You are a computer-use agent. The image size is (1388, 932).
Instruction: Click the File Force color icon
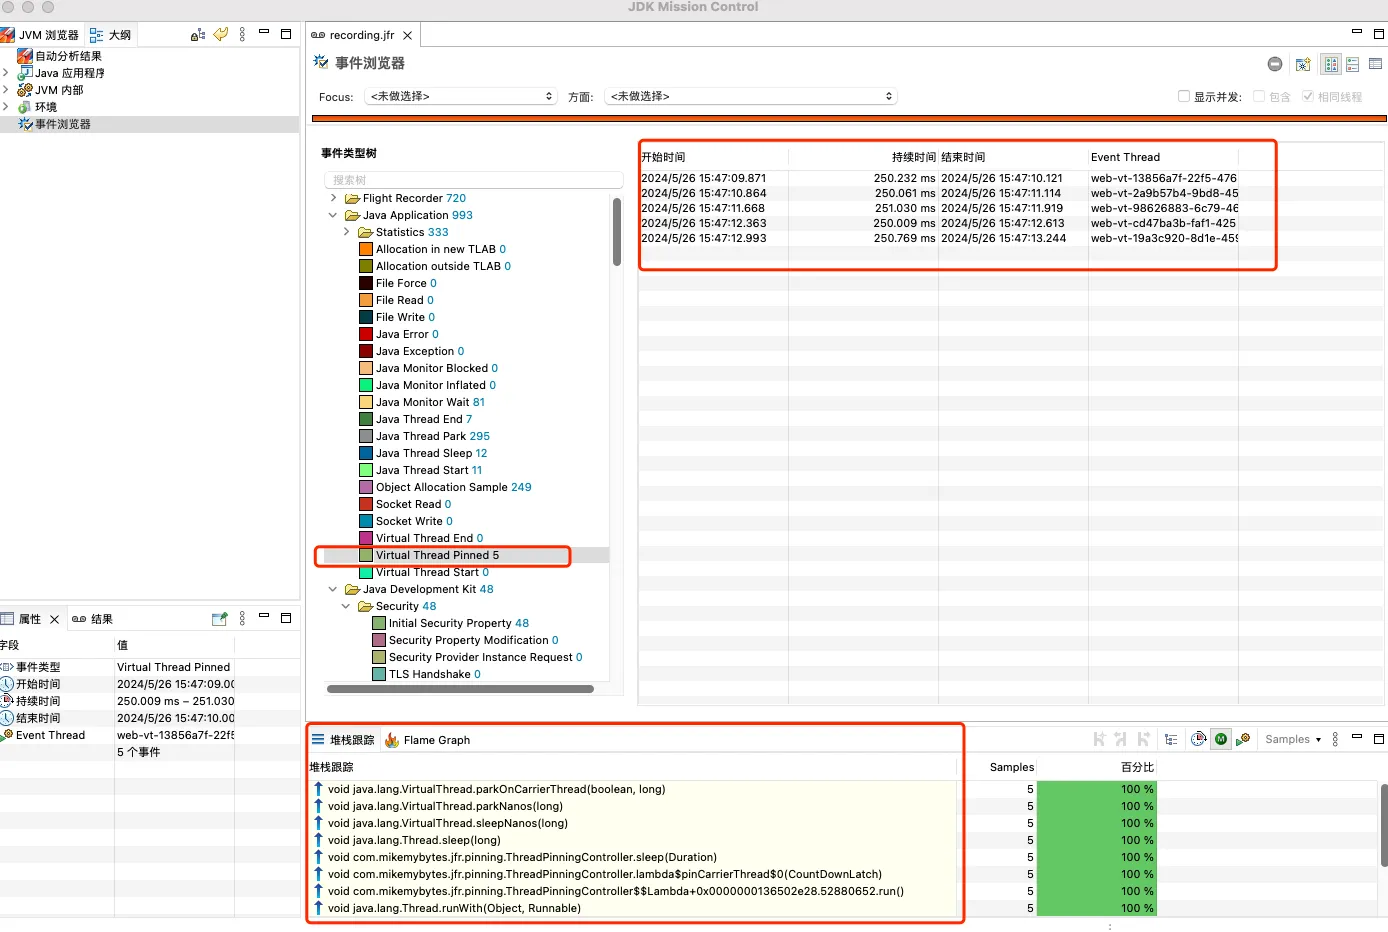point(366,283)
